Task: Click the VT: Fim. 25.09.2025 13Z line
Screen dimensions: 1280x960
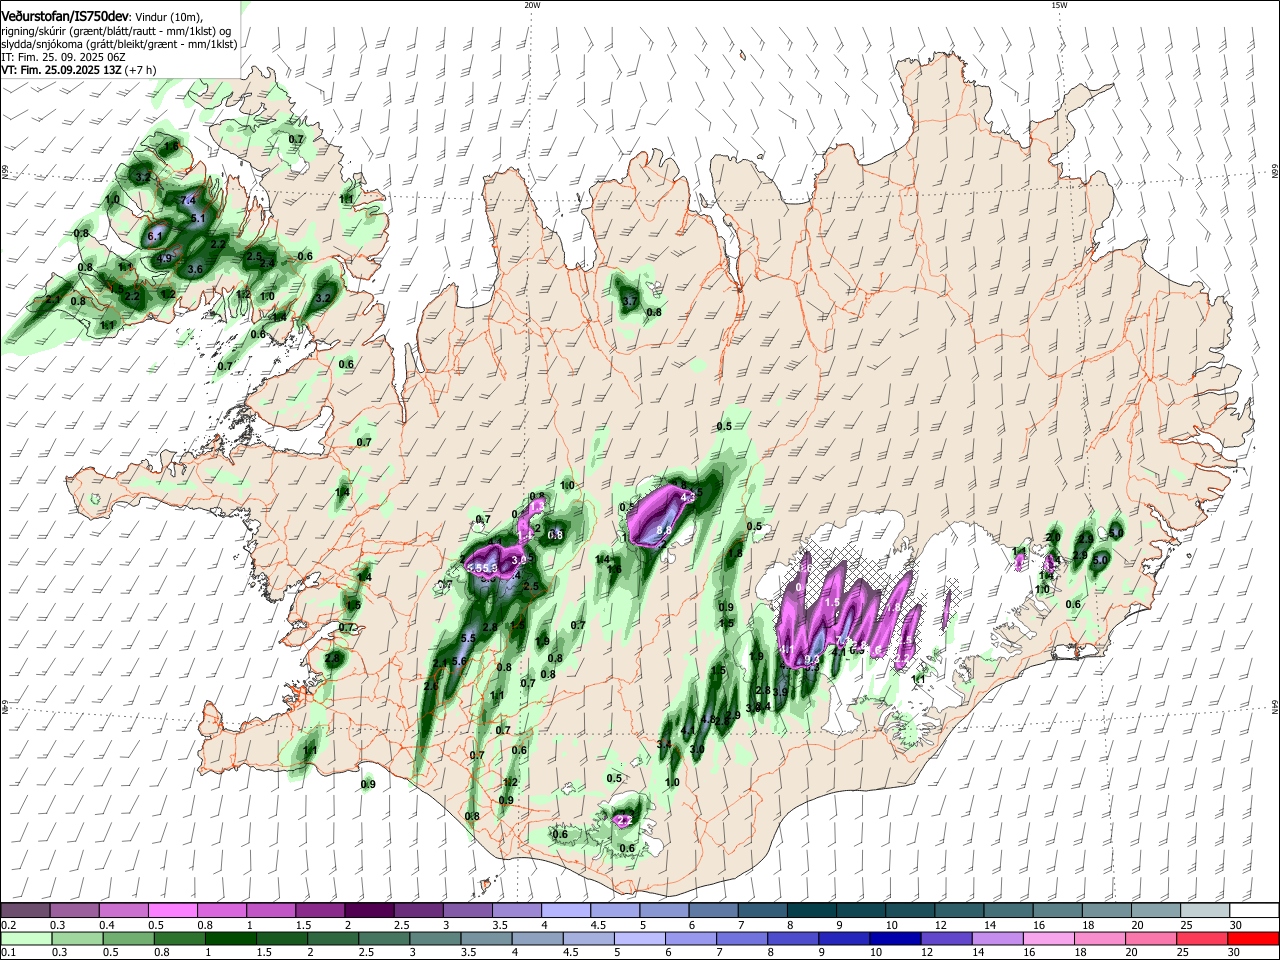Action: click(79, 71)
